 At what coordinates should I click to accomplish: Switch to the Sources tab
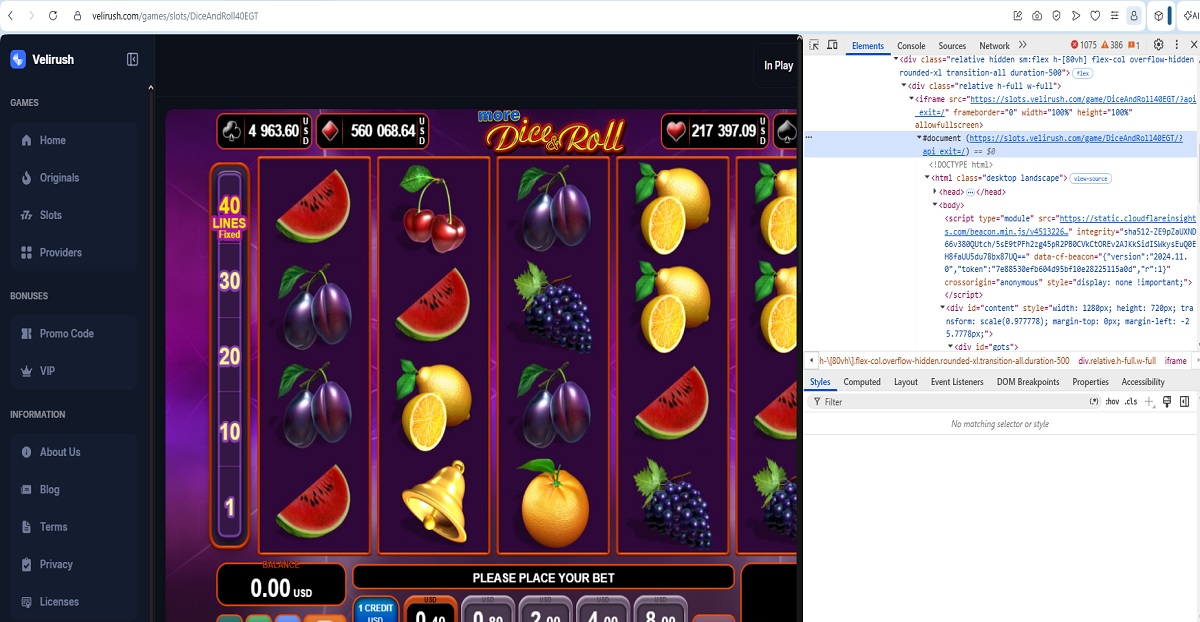tap(952, 46)
